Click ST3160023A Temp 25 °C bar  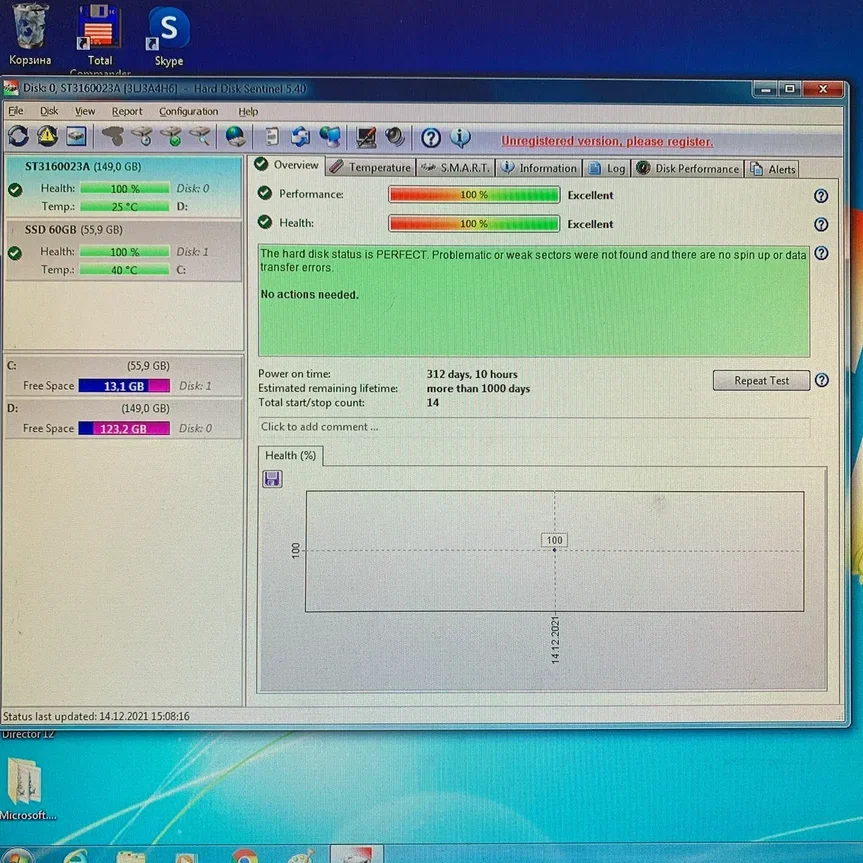click(124, 207)
